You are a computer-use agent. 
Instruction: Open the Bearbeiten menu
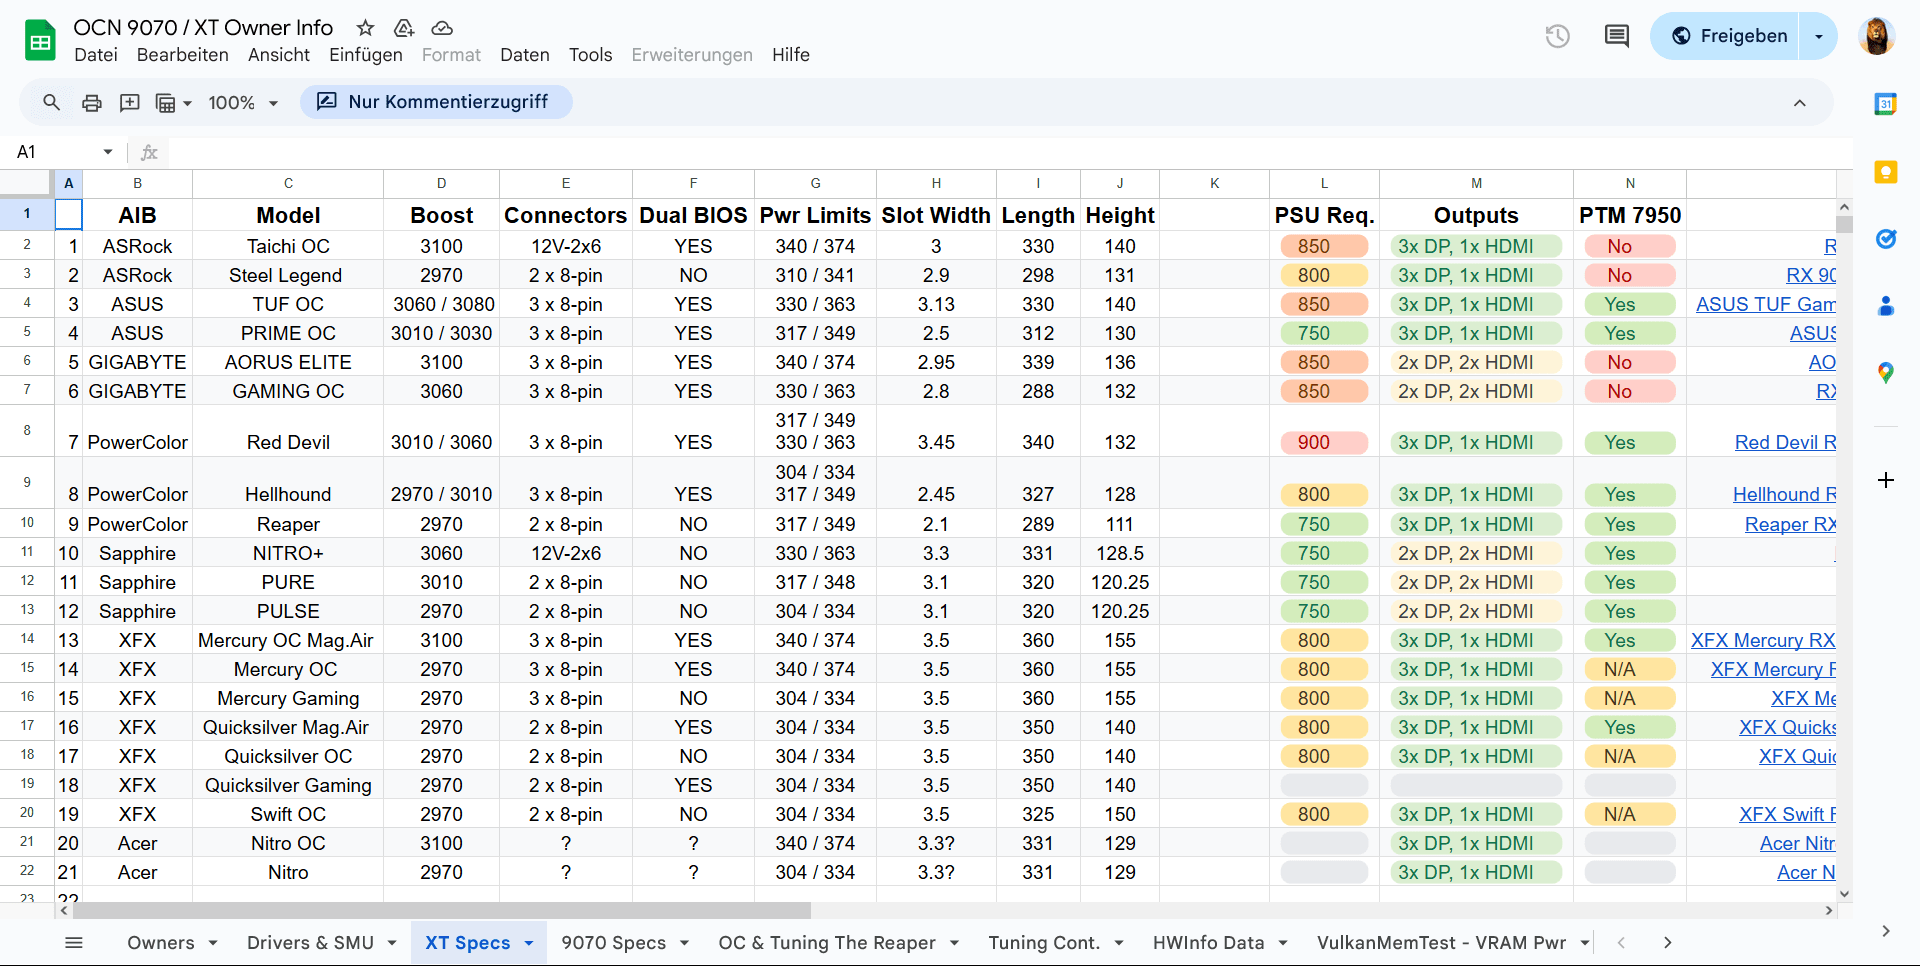click(x=183, y=55)
